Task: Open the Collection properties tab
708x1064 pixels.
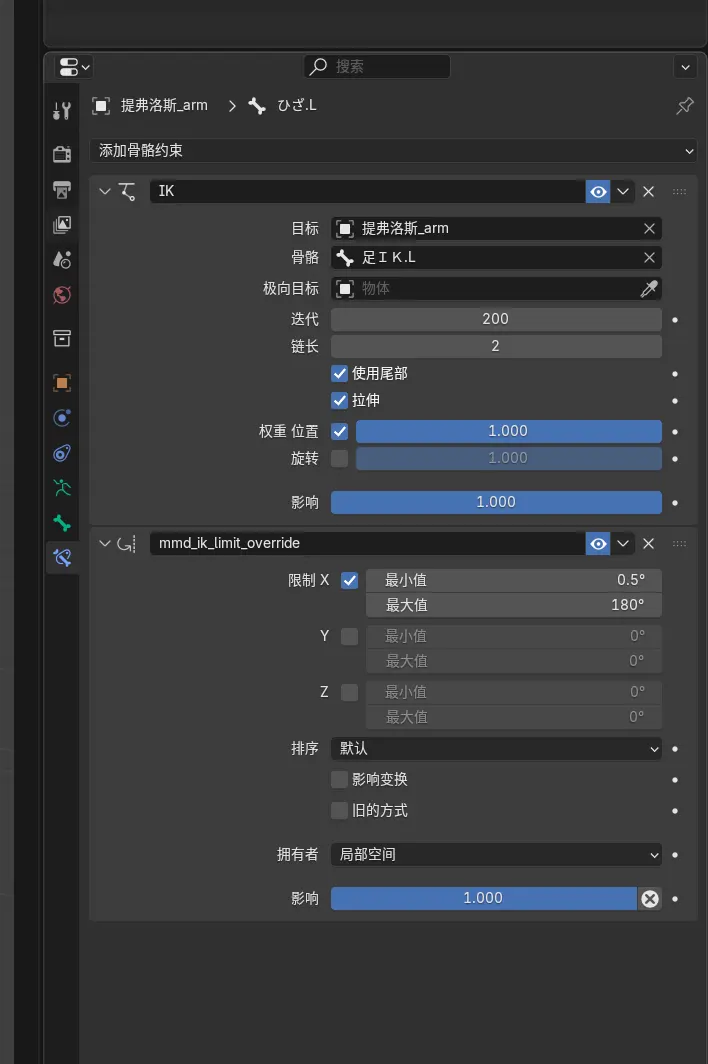Action: 62,338
